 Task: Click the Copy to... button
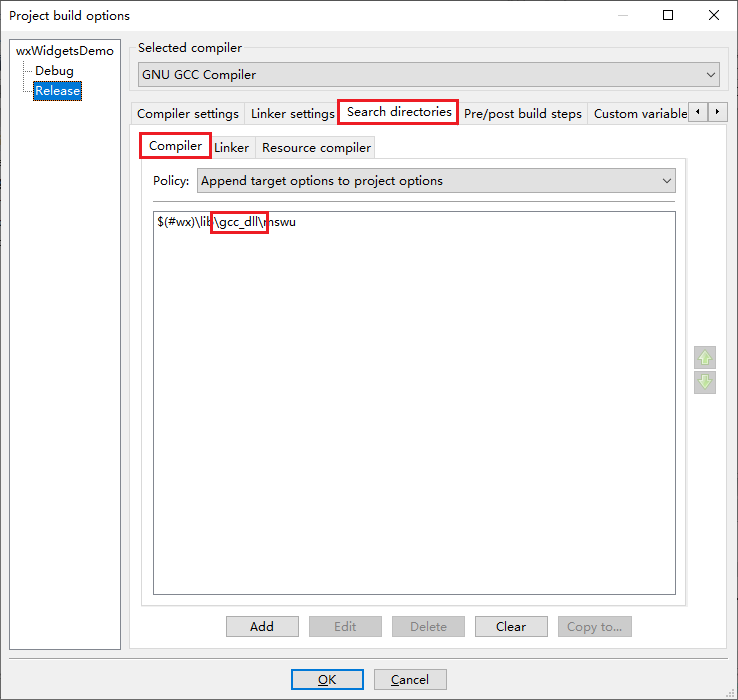point(594,627)
